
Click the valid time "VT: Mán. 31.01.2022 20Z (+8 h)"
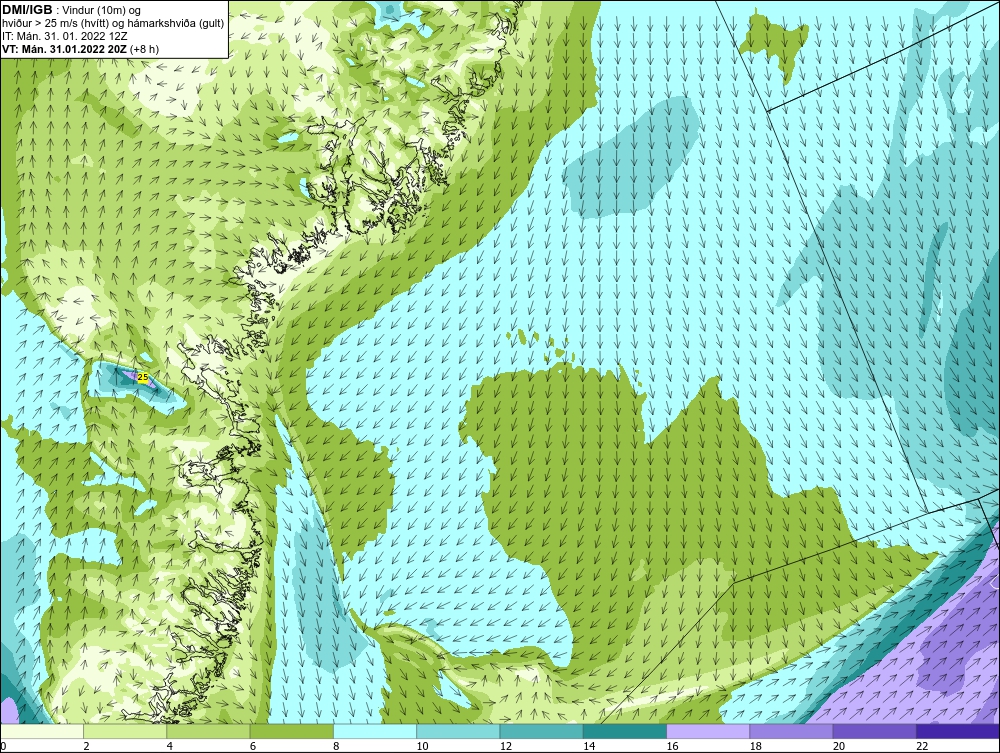click(x=80, y=48)
